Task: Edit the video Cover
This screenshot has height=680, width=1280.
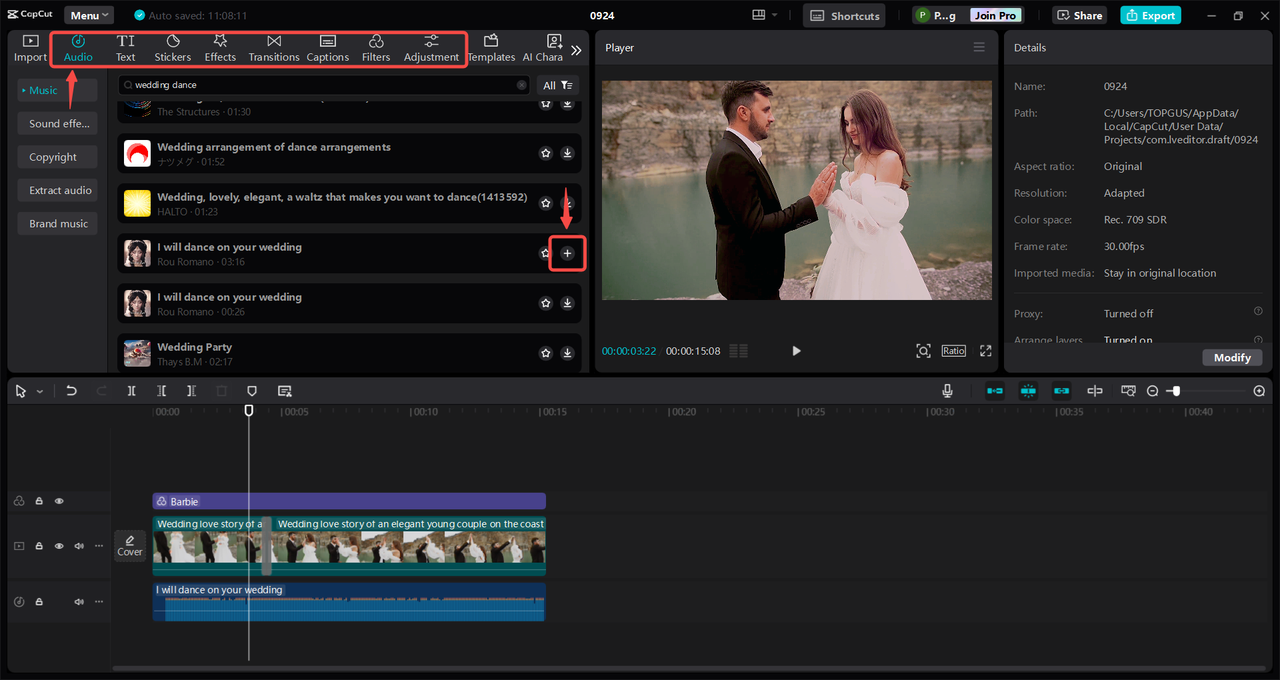Action: pos(130,546)
